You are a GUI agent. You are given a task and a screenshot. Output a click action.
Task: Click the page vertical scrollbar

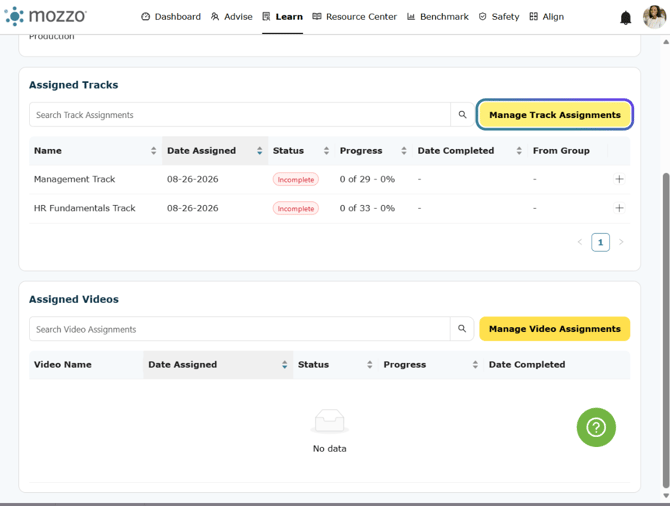[x=666, y=330]
